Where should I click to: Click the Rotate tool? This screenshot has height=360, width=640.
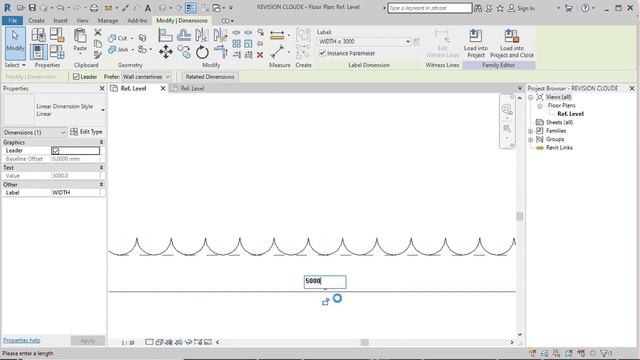202,52
